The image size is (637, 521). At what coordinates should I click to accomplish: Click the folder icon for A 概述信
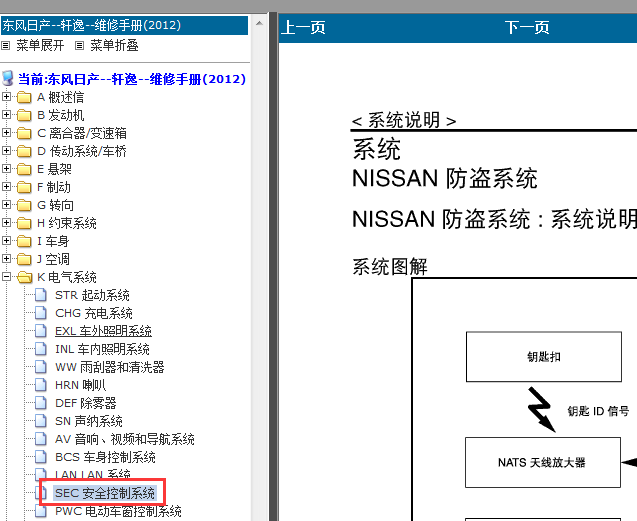[24, 97]
